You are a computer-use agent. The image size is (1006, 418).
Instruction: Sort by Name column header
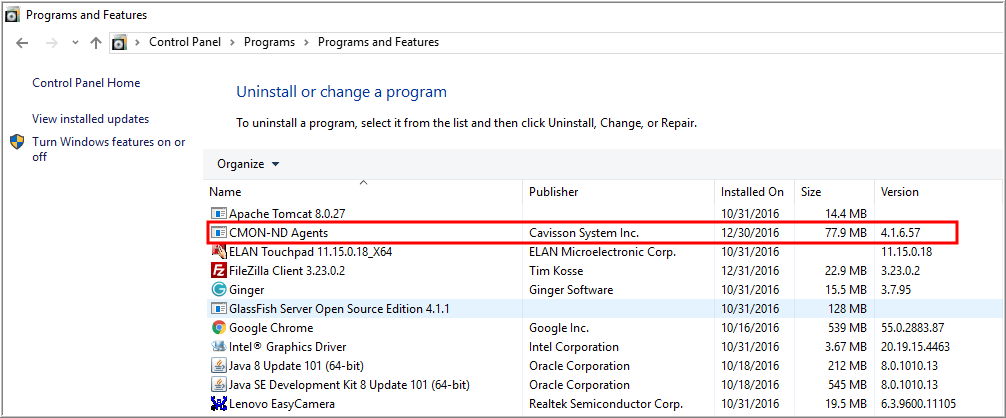225,192
